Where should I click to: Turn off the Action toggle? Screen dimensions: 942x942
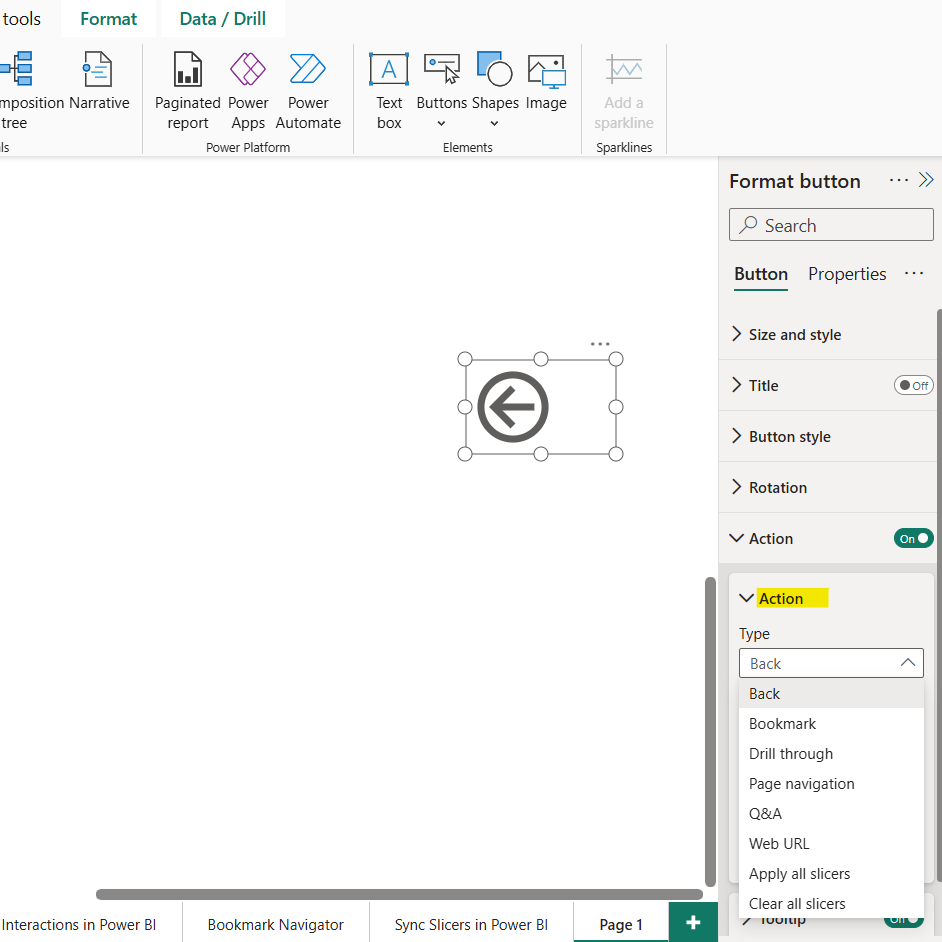[913, 538]
